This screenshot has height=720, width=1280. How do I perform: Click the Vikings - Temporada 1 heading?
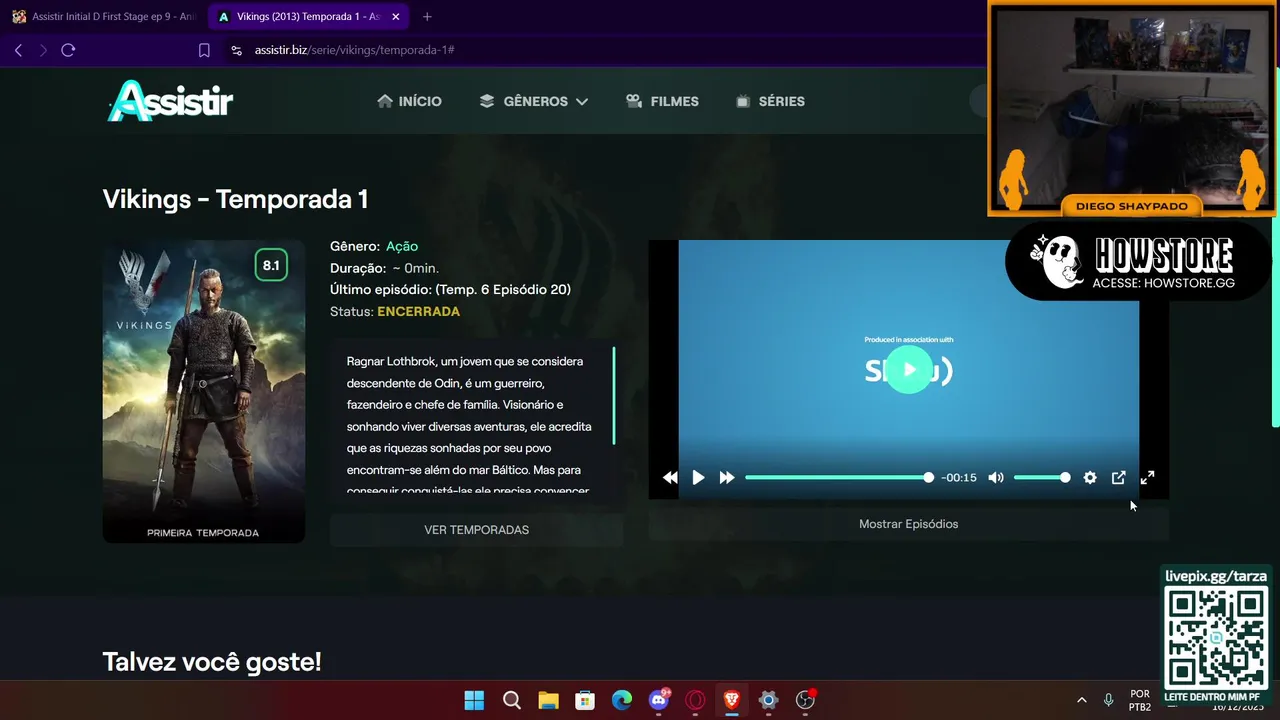[x=235, y=199]
